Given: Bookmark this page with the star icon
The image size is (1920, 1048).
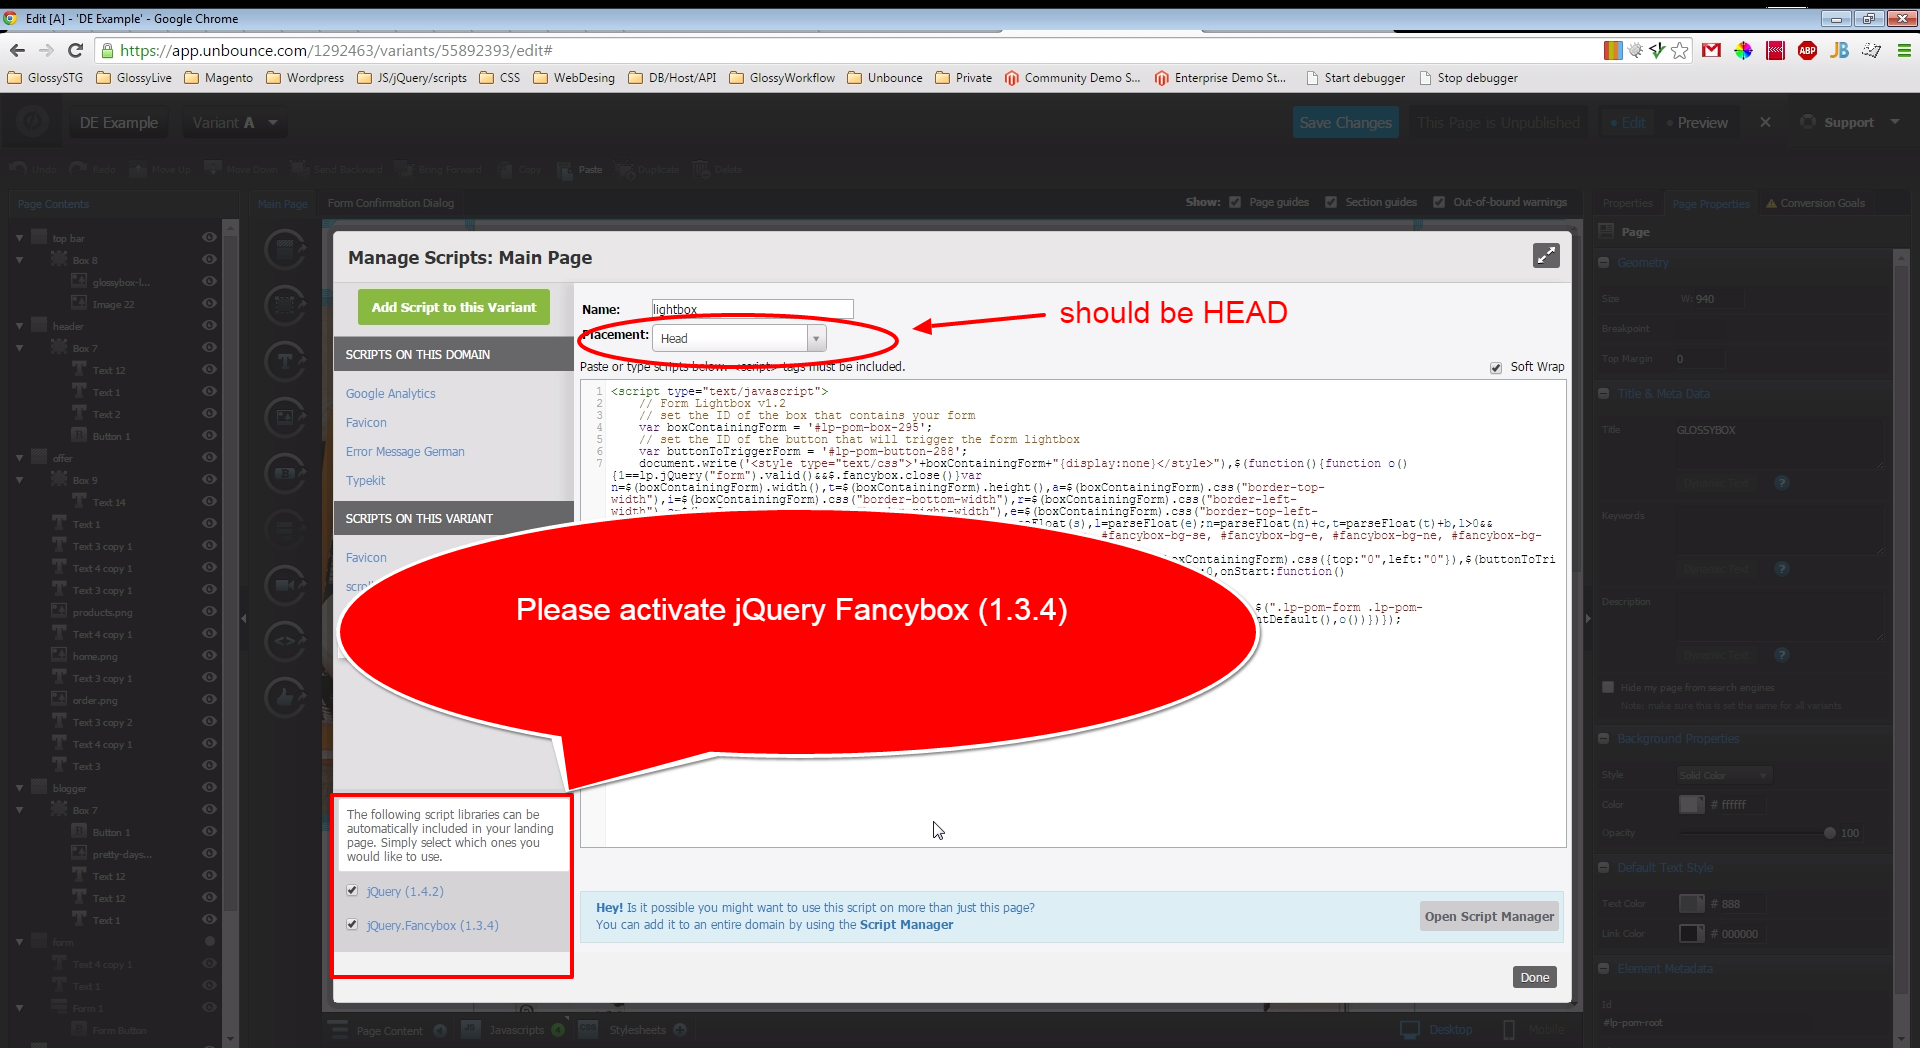Looking at the screenshot, I should [1680, 50].
